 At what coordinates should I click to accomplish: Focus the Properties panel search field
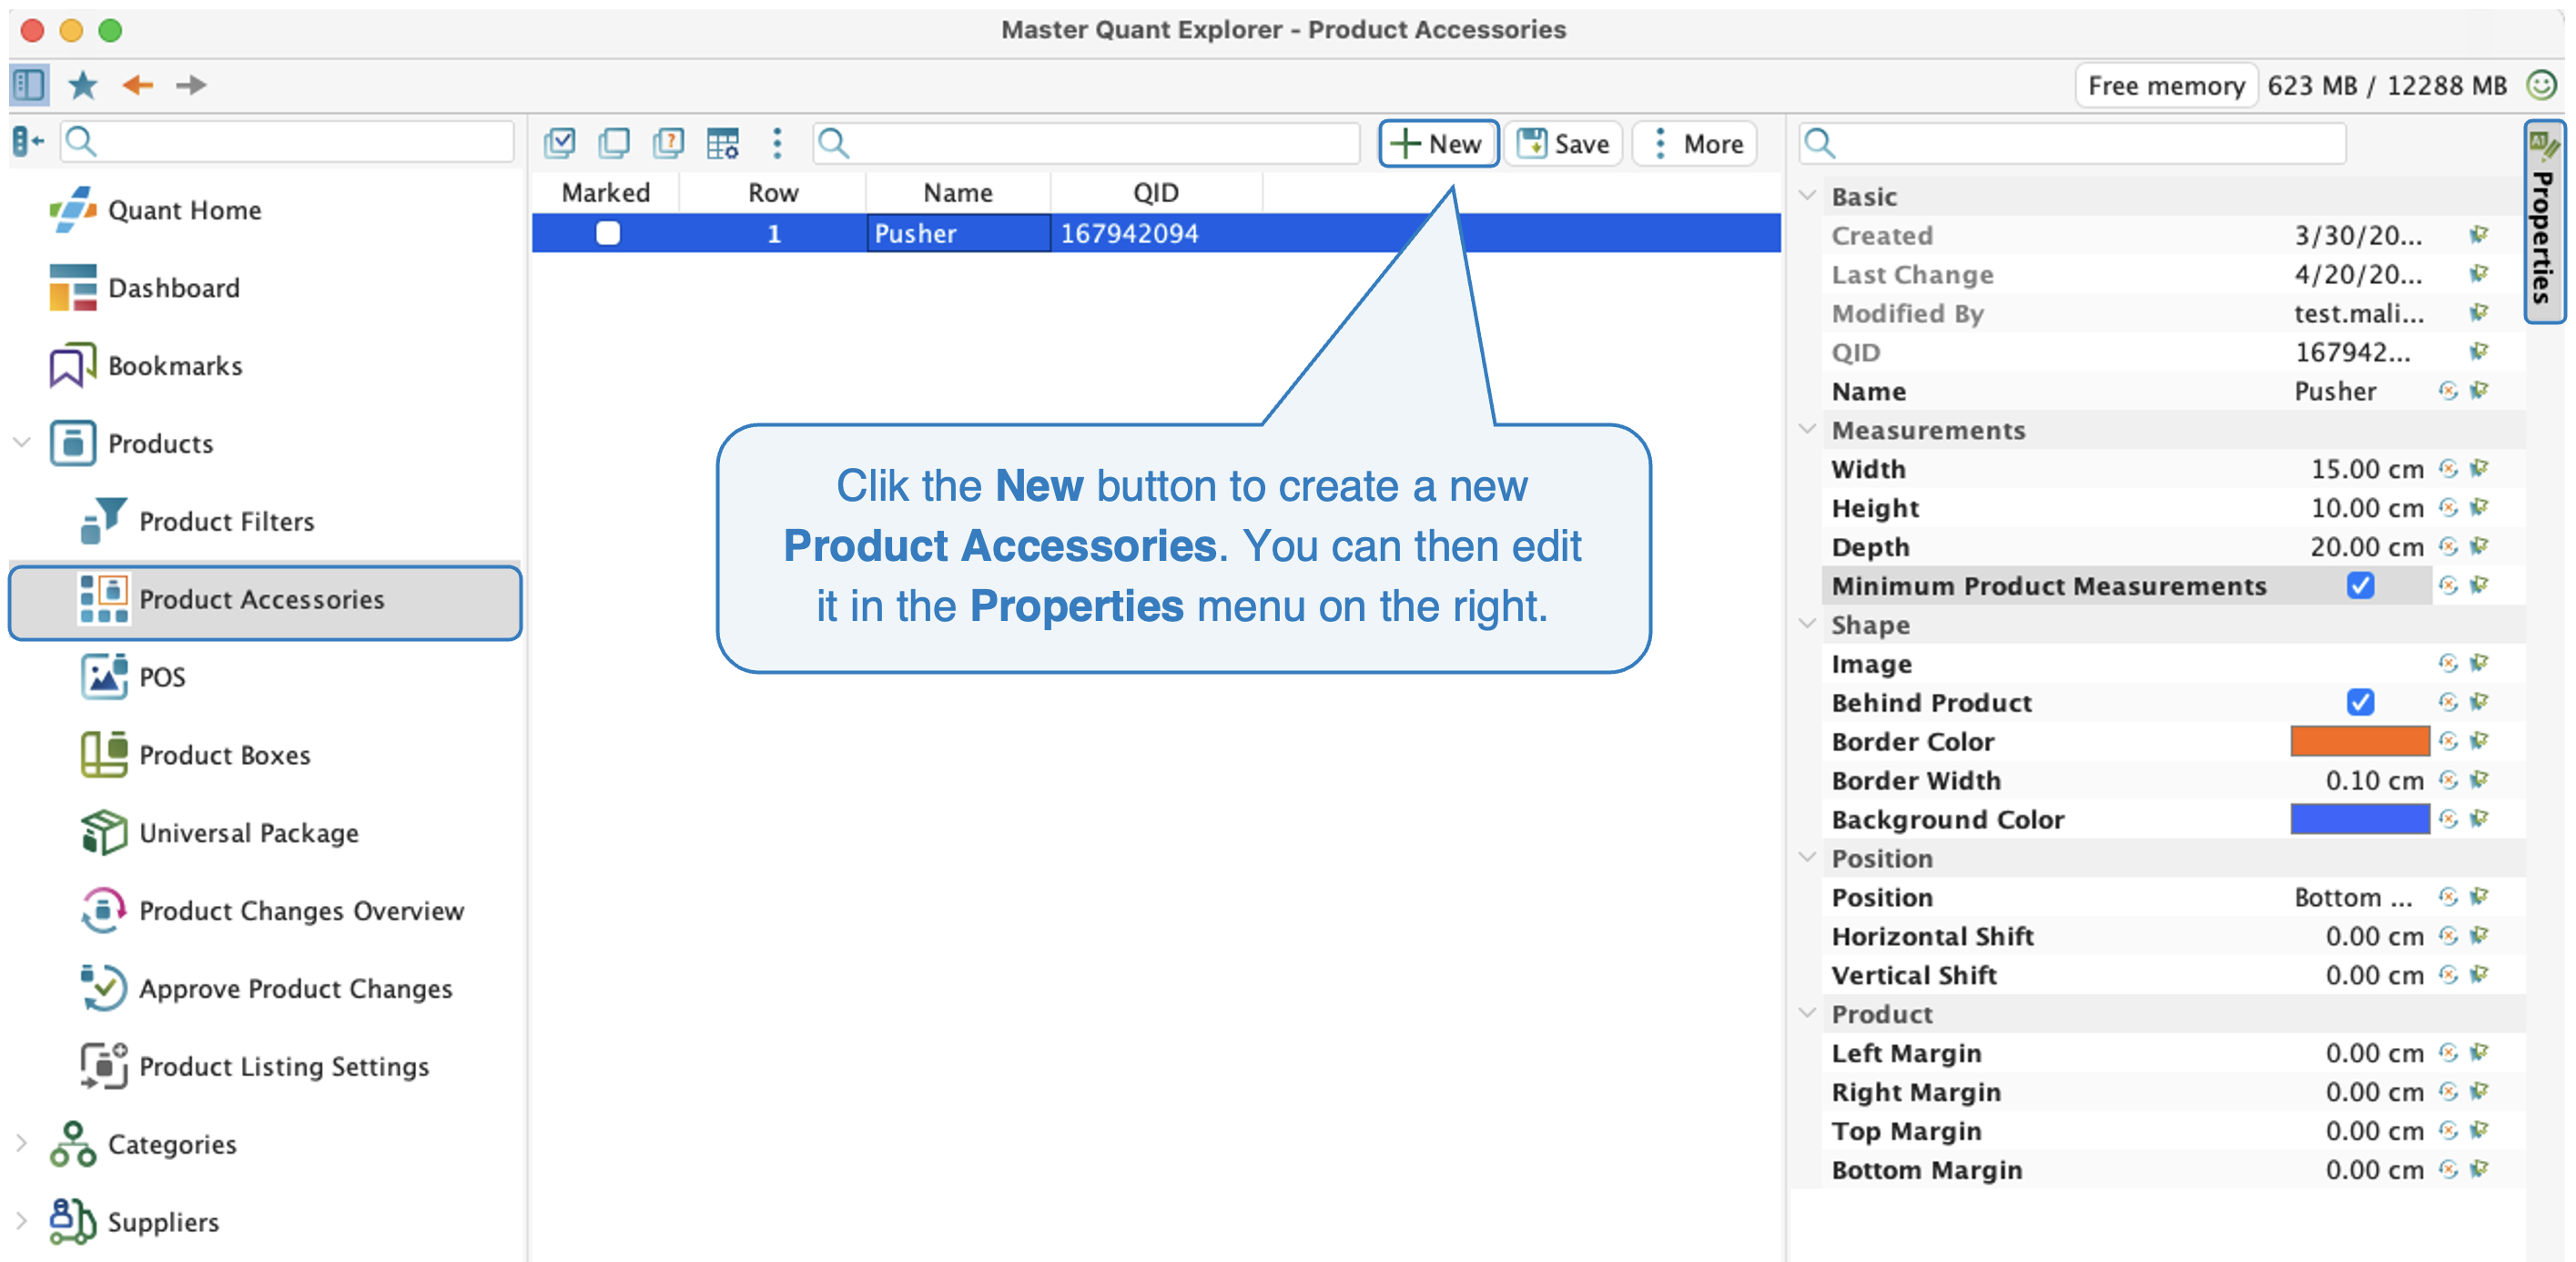[x=2072, y=143]
